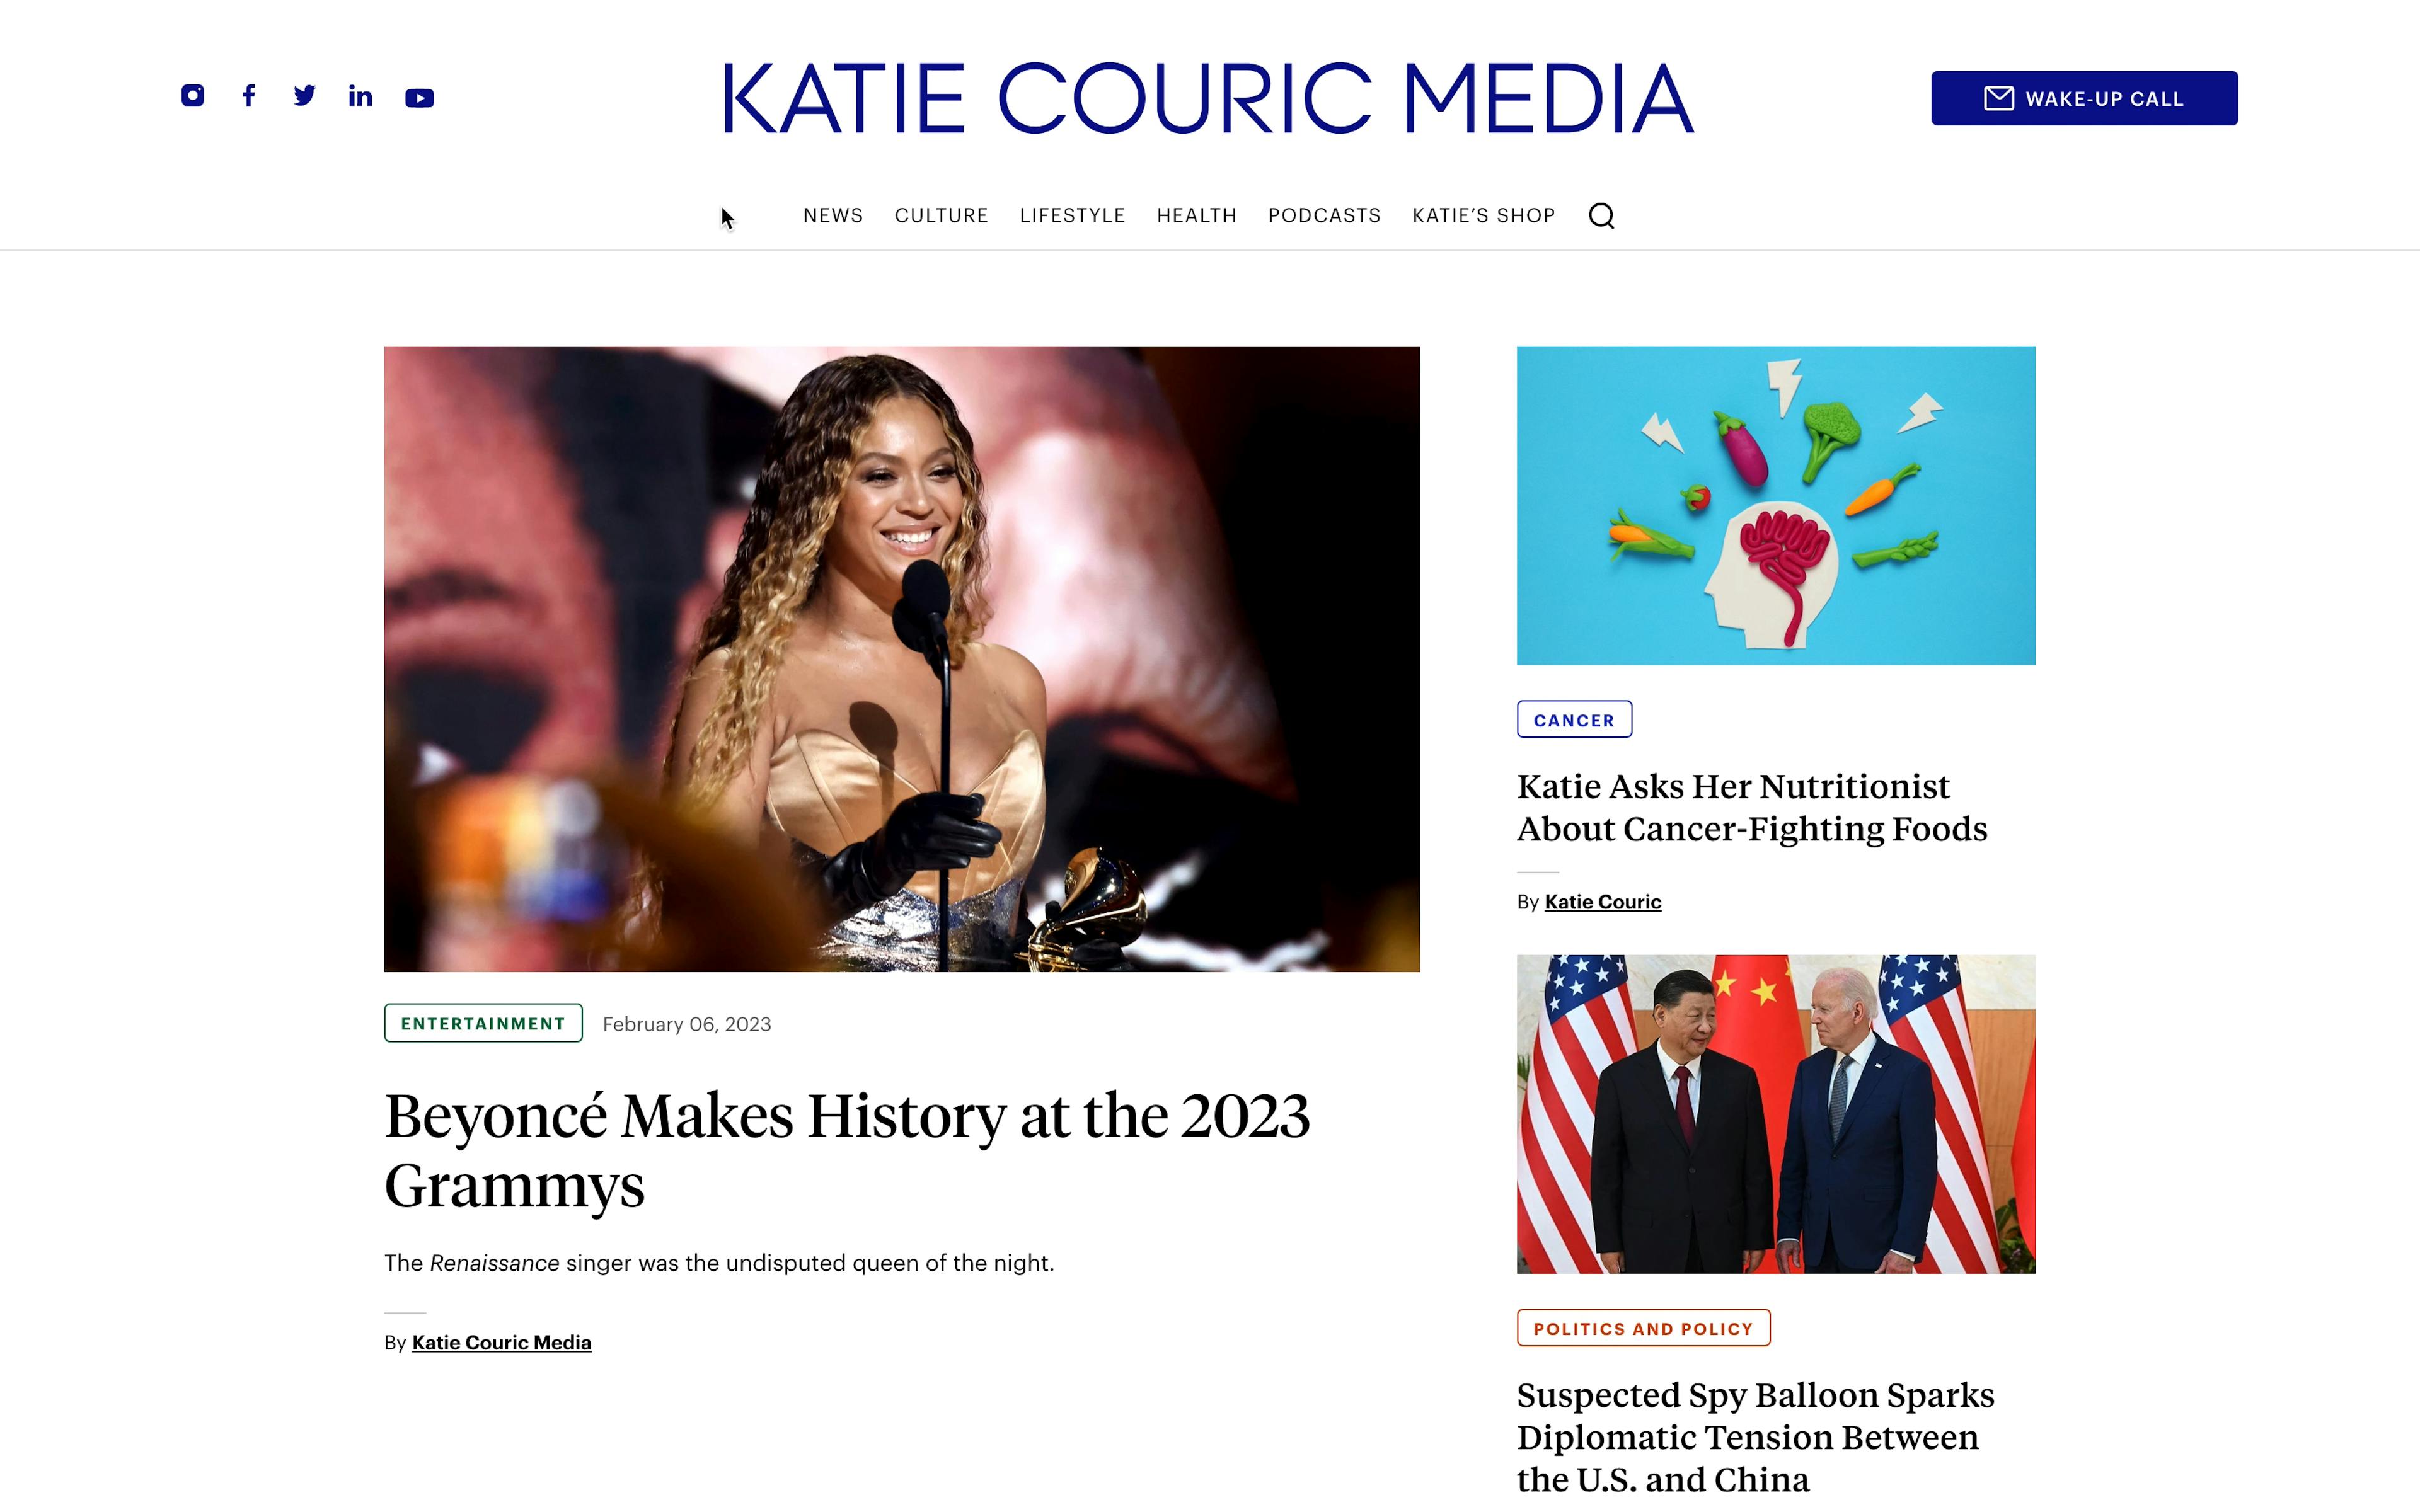Click the LinkedIn icon
This screenshot has width=2420, height=1512.
[x=360, y=96]
